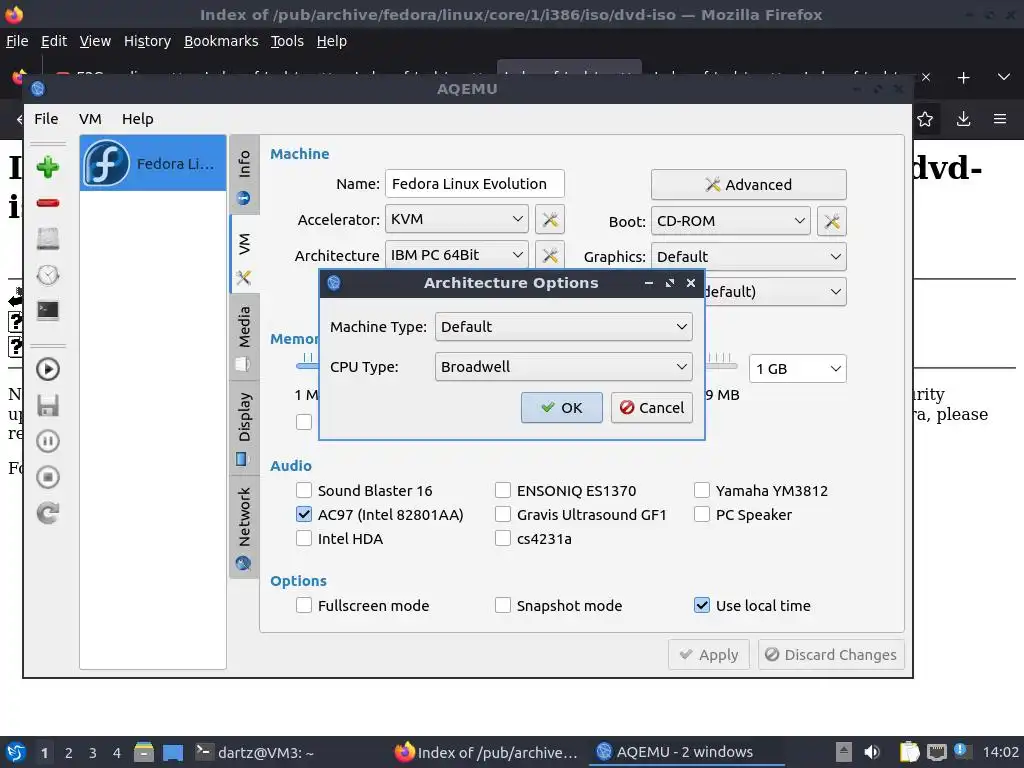
Task: Open the Architecture IBM PC 64Bit dropdown
Action: (x=456, y=255)
